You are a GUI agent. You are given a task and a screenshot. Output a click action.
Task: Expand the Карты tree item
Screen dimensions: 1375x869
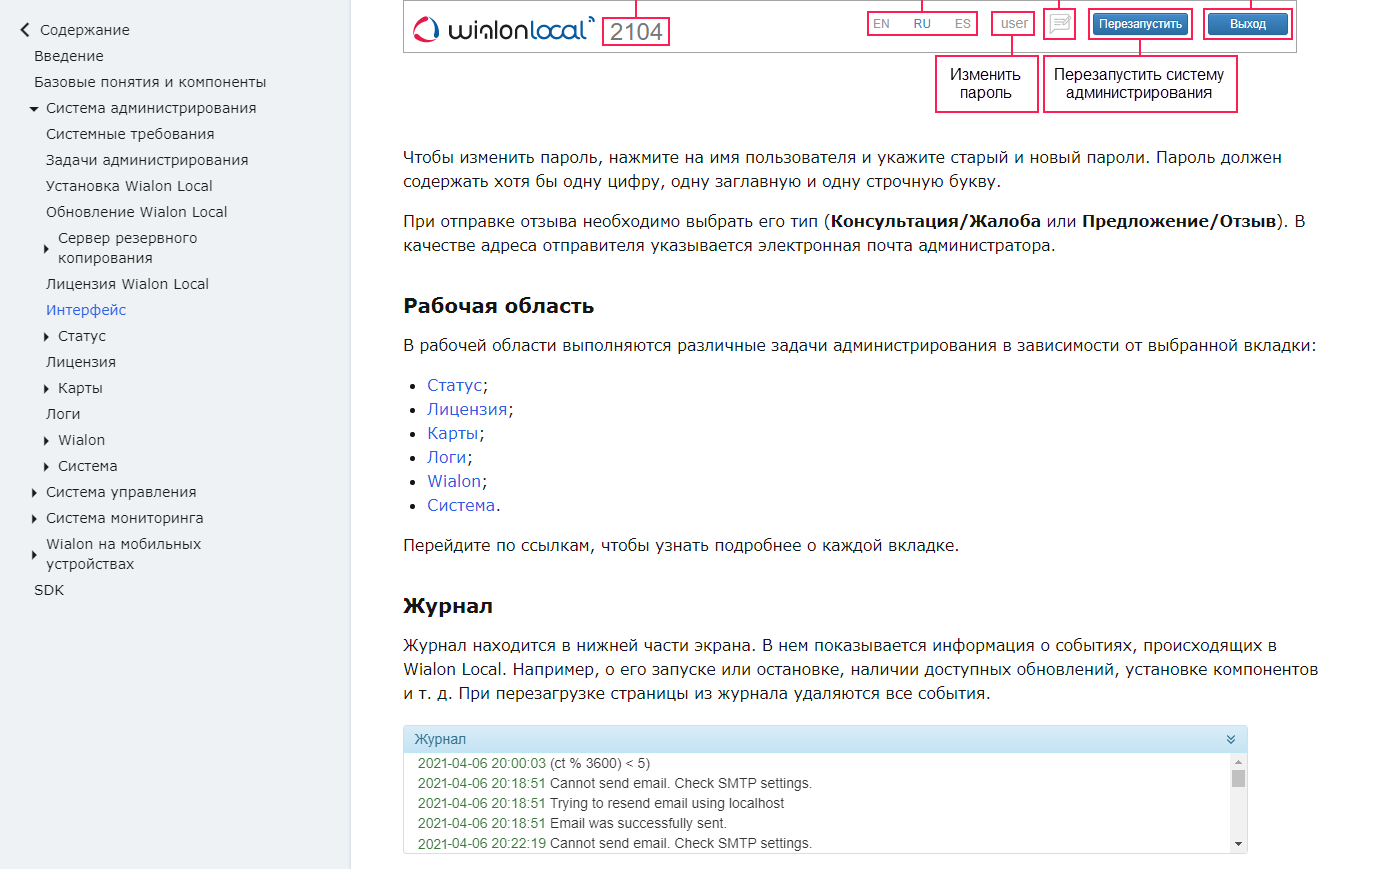(x=46, y=389)
